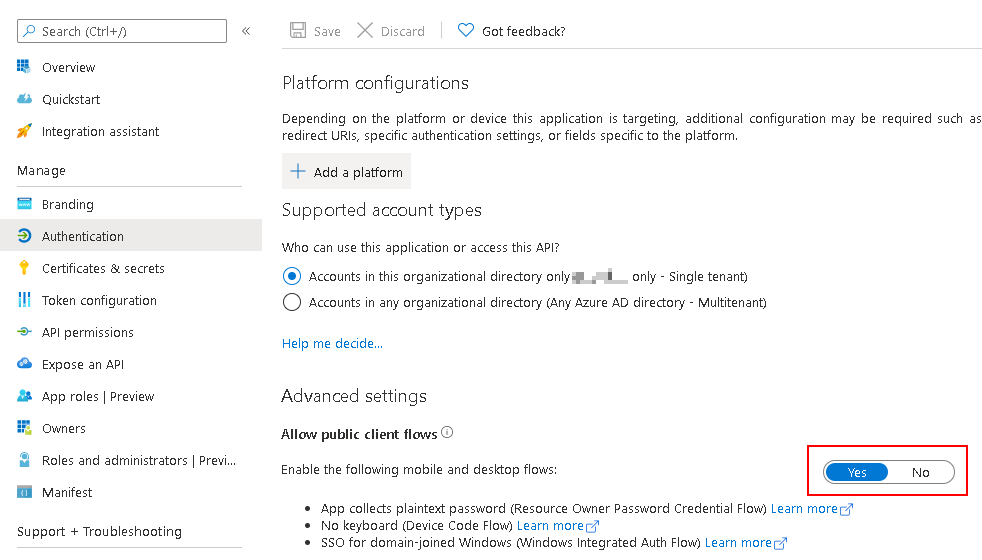Click the Expose an API cloud icon
Screen dimensions: 982x560
pyautogui.click(x=24, y=363)
